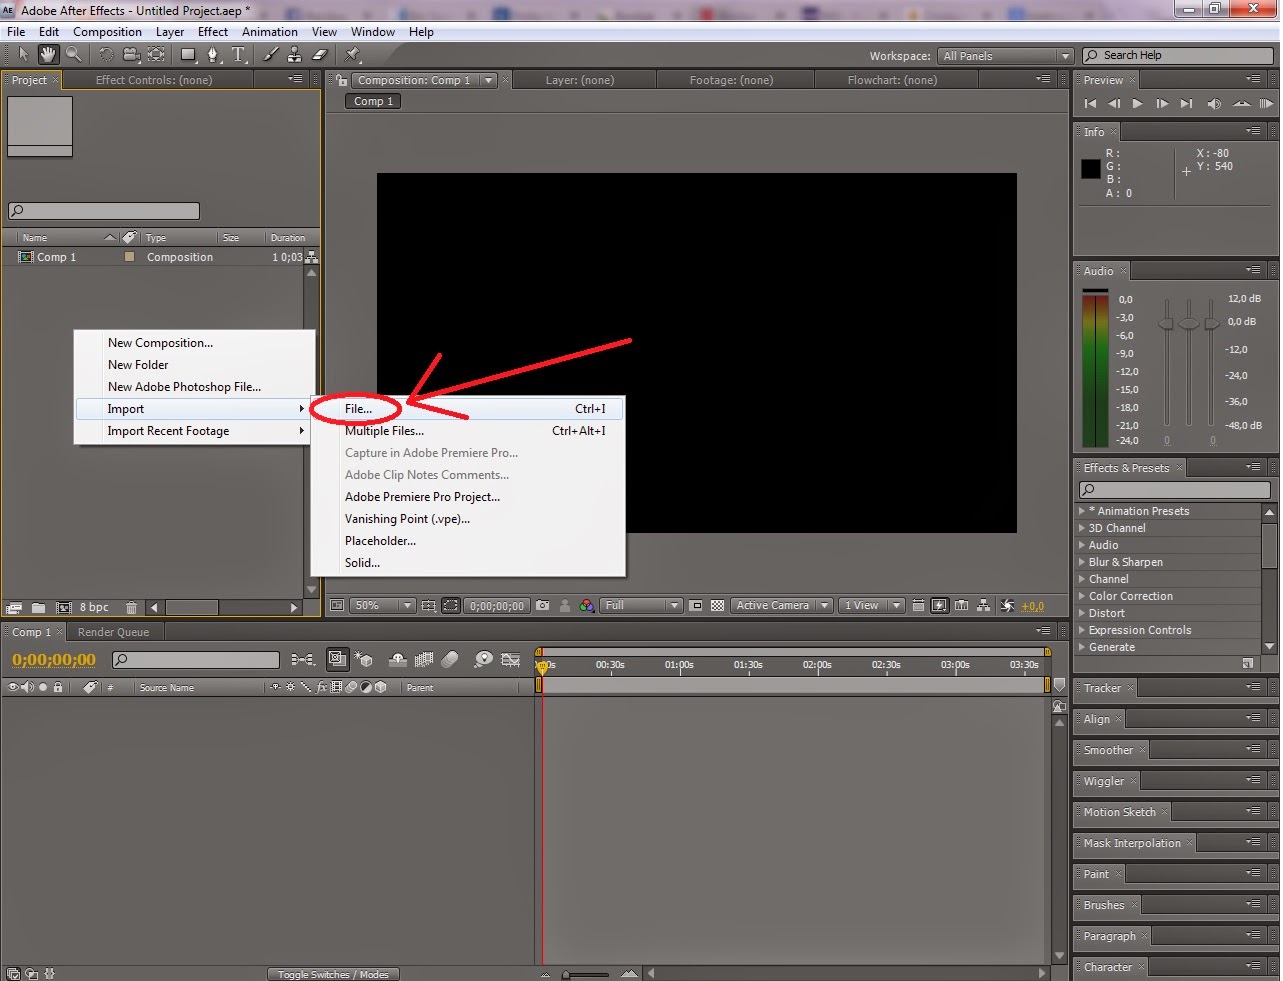Toggle pixel aspect ratio correction
The width and height of the screenshot is (1283, 981).
(x=918, y=605)
